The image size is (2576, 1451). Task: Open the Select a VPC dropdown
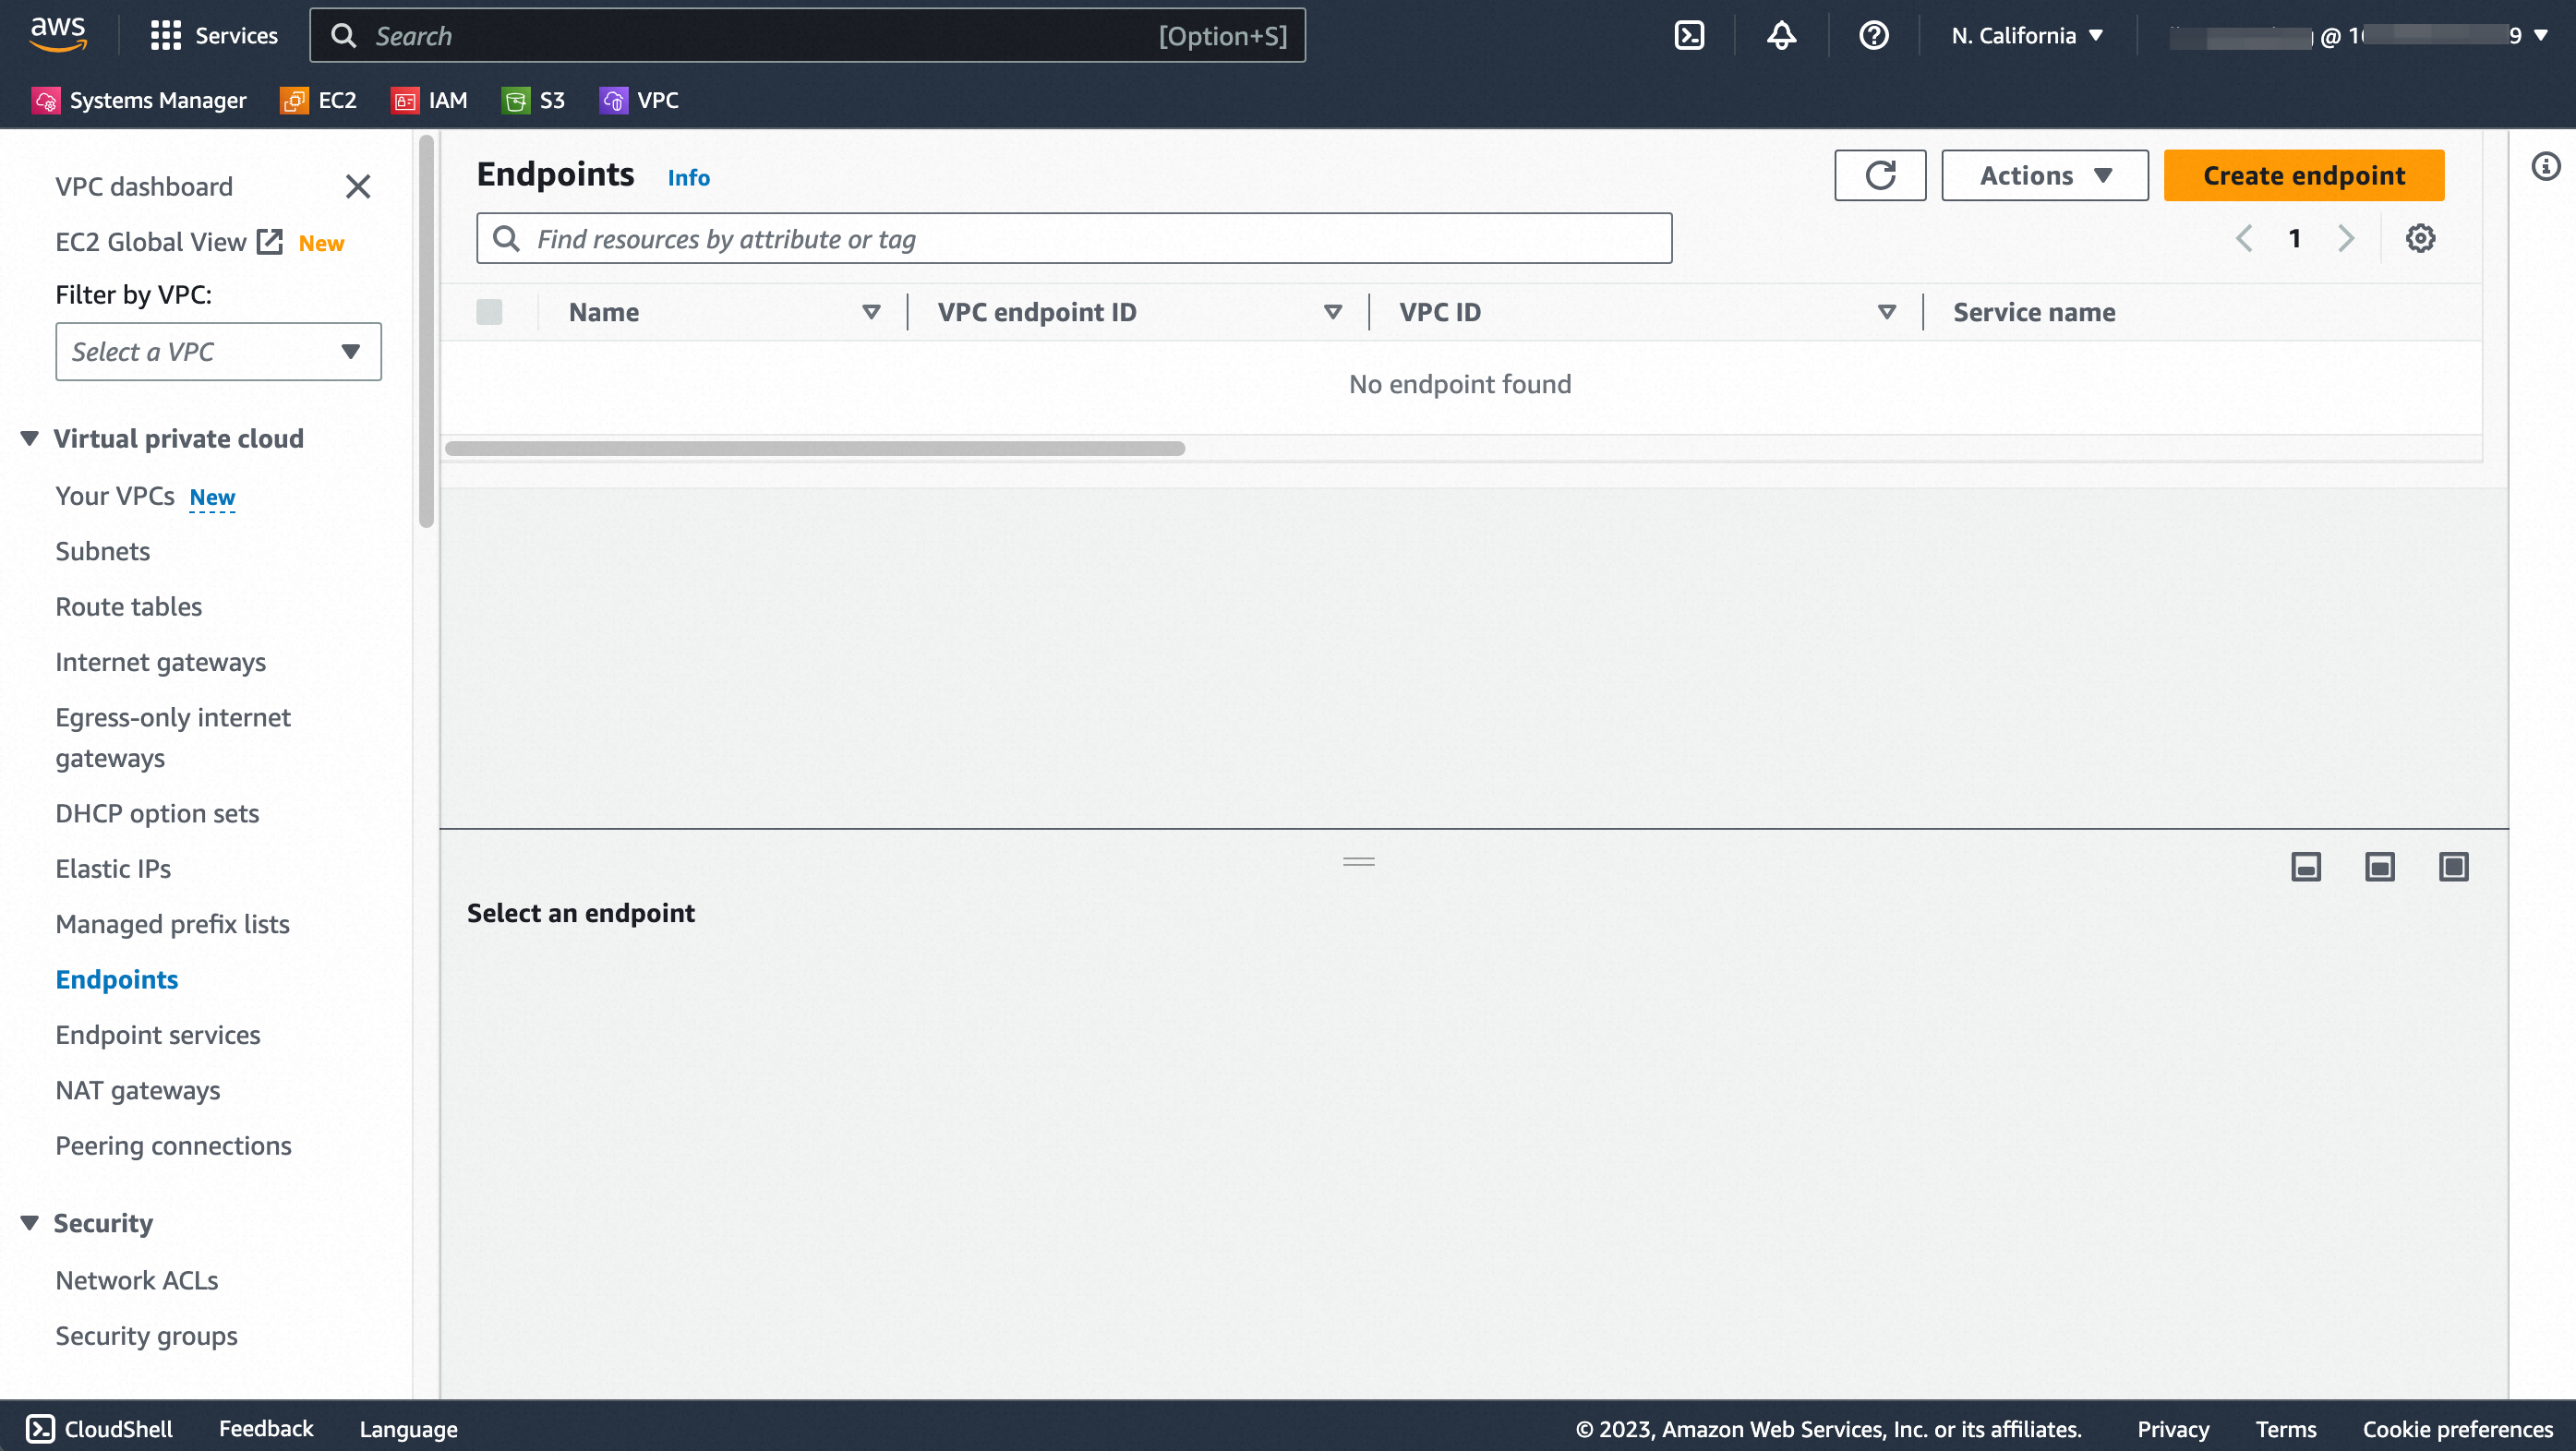218,351
